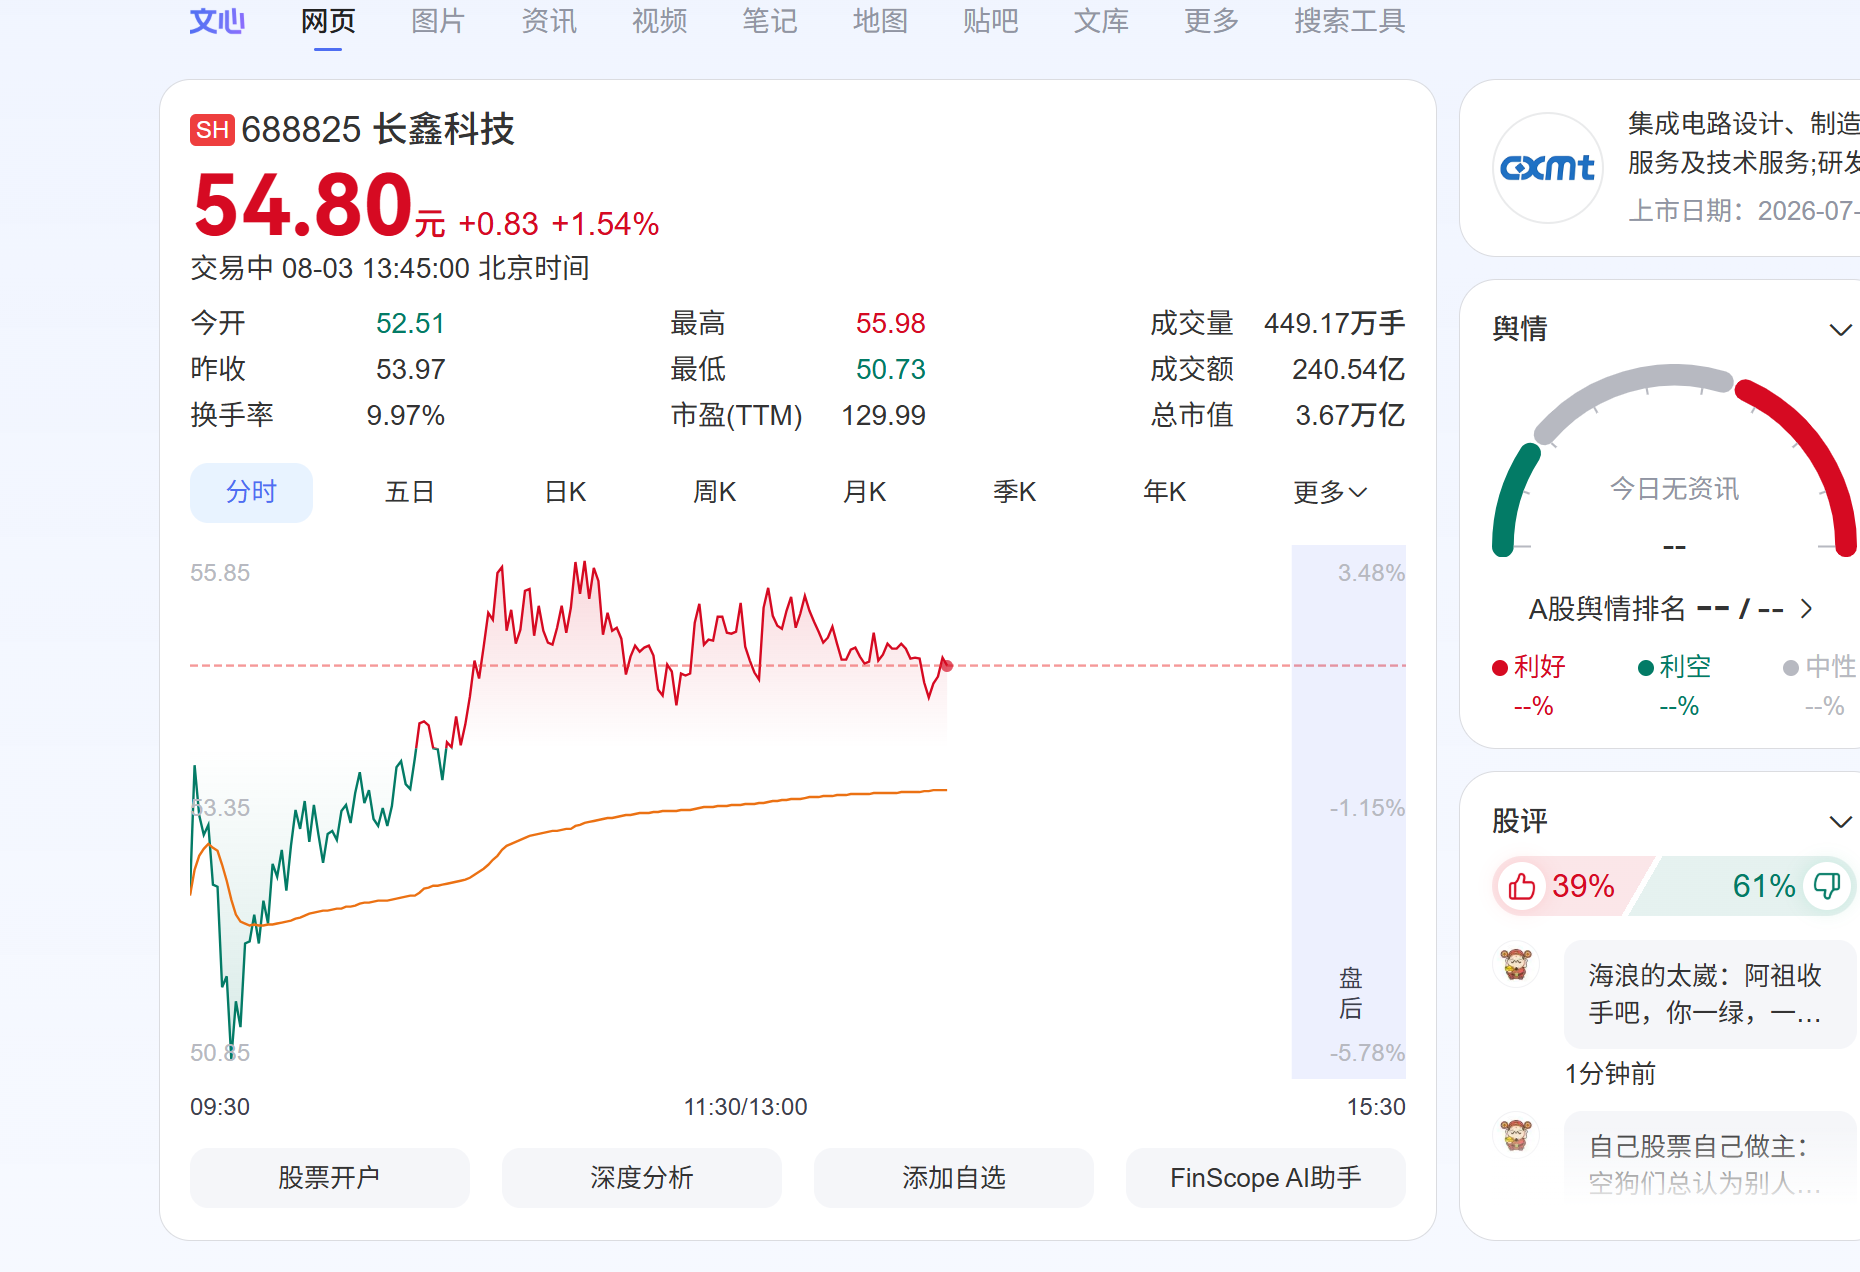Click the 盘后 after-hours chart area
The height and width of the screenshot is (1272, 1860).
click(x=1349, y=812)
